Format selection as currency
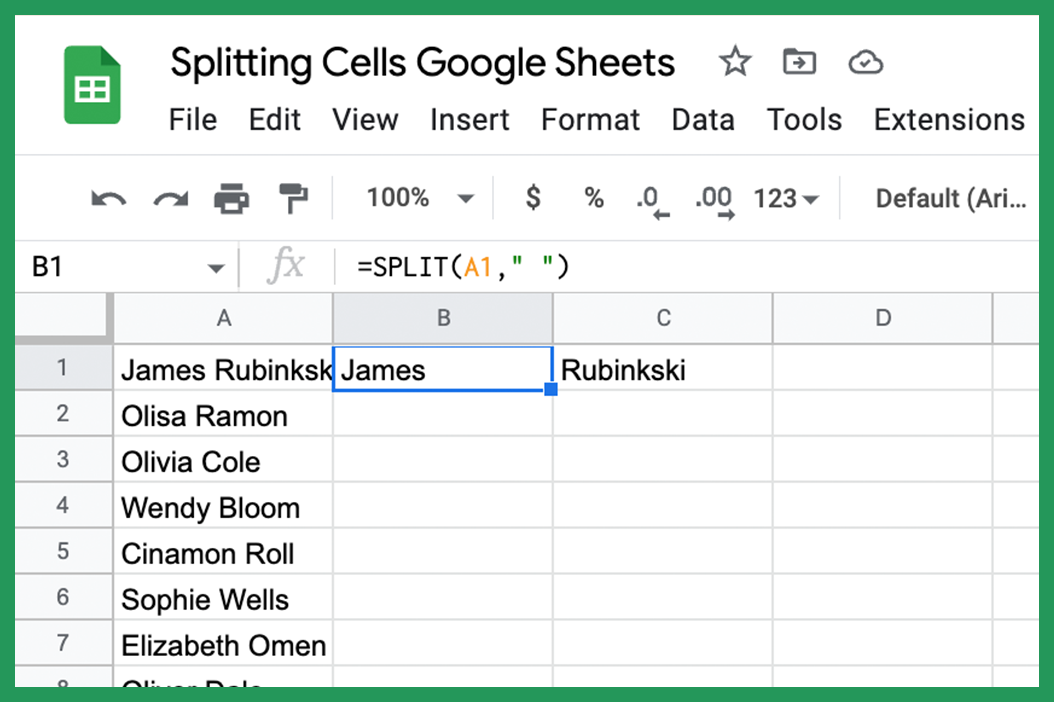Viewport: 1054px width, 702px height. tap(532, 197)
